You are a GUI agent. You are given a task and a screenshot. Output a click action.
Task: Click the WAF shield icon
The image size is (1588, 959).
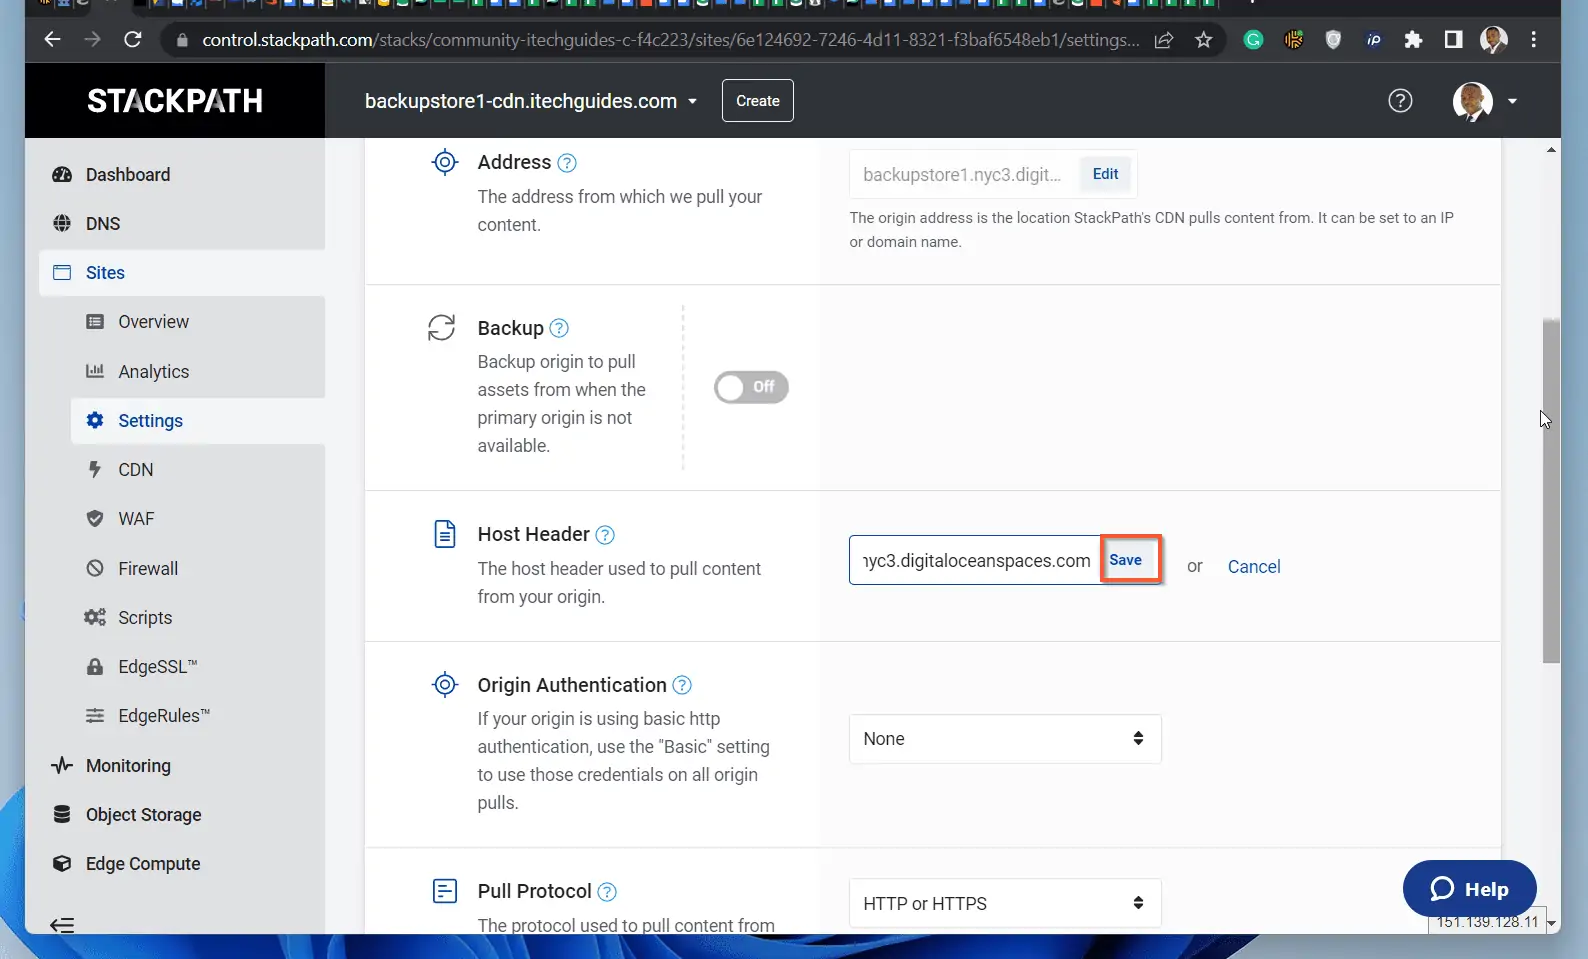(95, 519)
